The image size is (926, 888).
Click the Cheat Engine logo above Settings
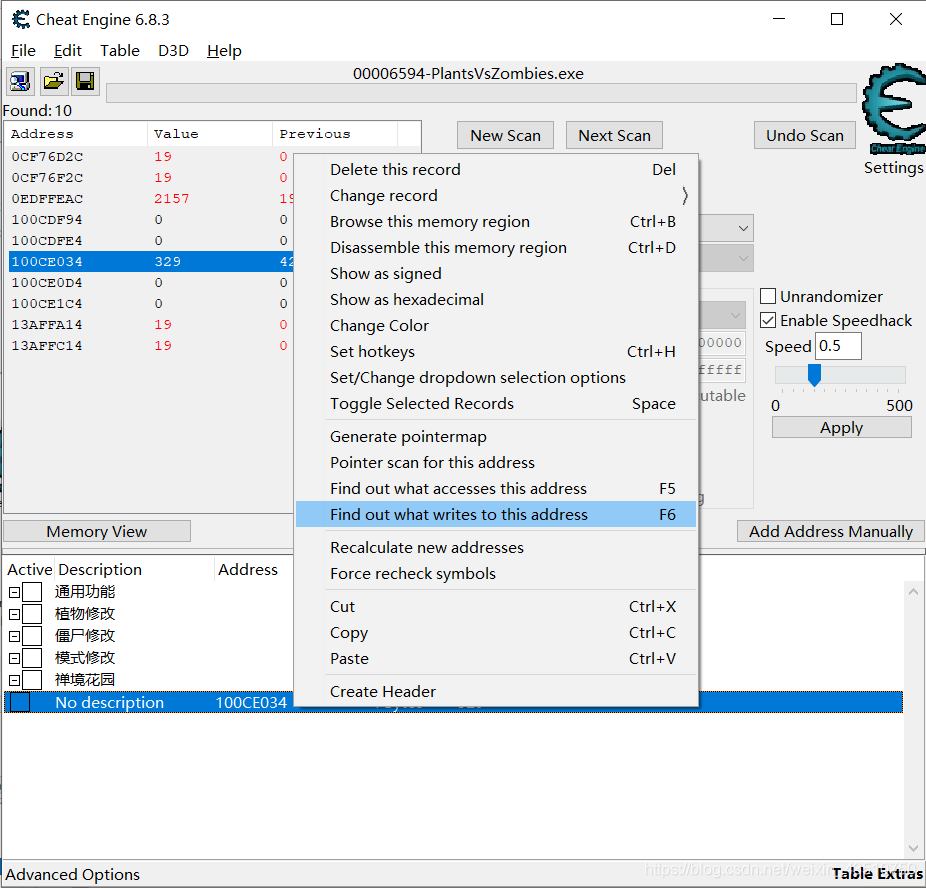tap(895, 108)
